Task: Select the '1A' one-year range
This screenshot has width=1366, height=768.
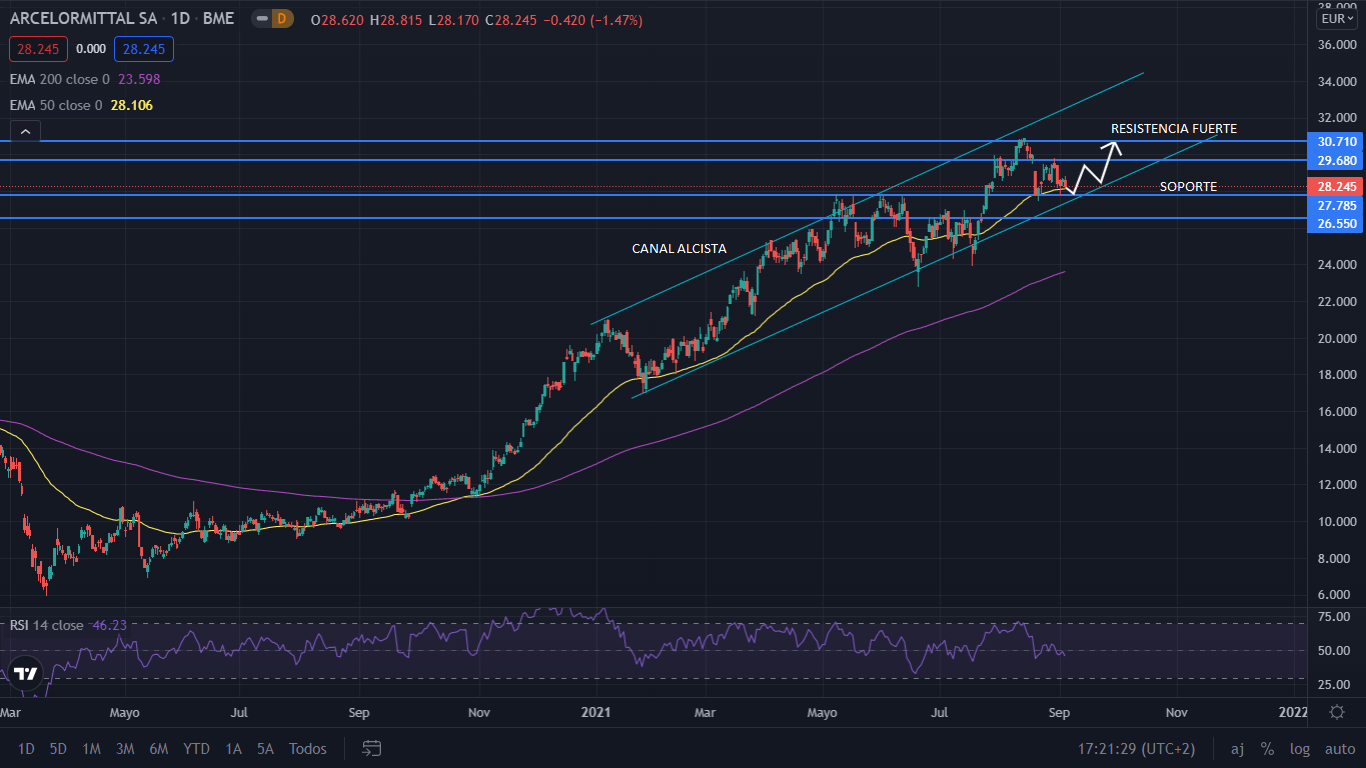Action: click(232, 748)
